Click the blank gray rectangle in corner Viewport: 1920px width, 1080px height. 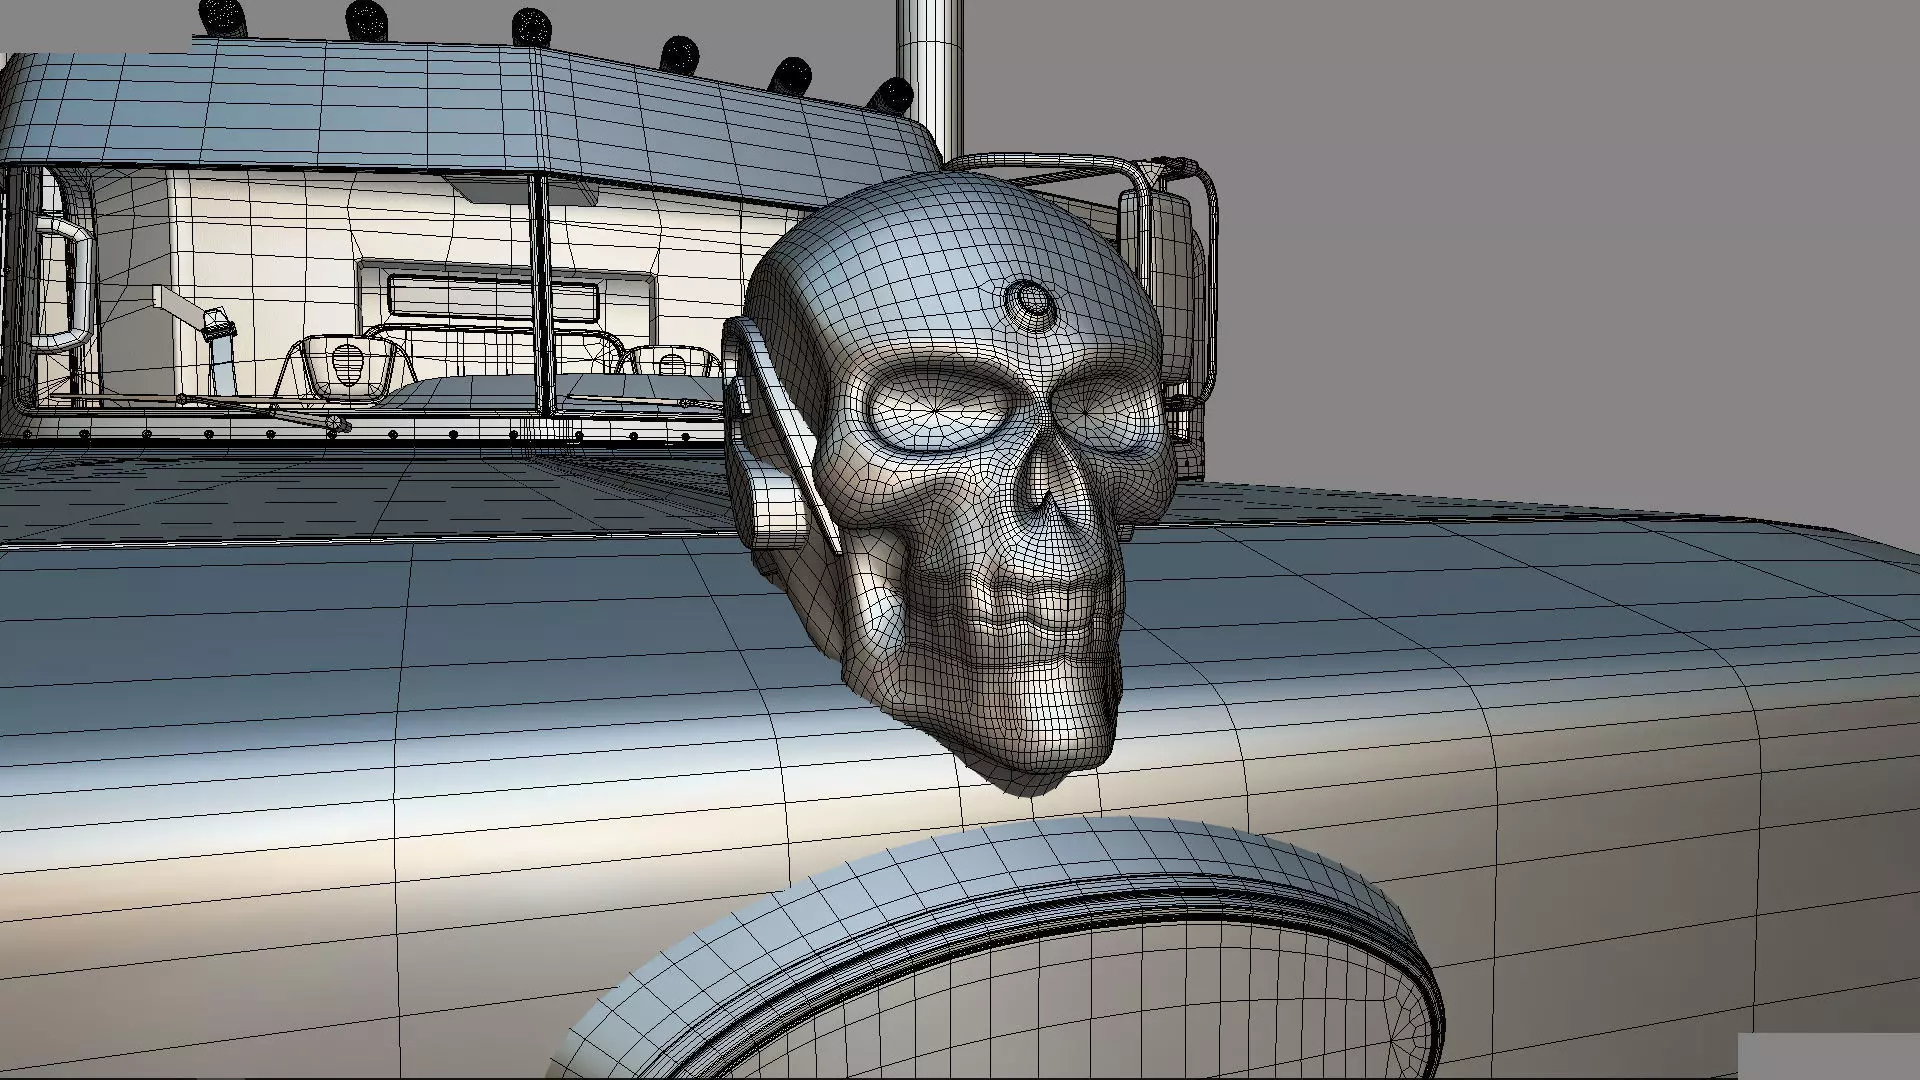tap(1828, 1055)
